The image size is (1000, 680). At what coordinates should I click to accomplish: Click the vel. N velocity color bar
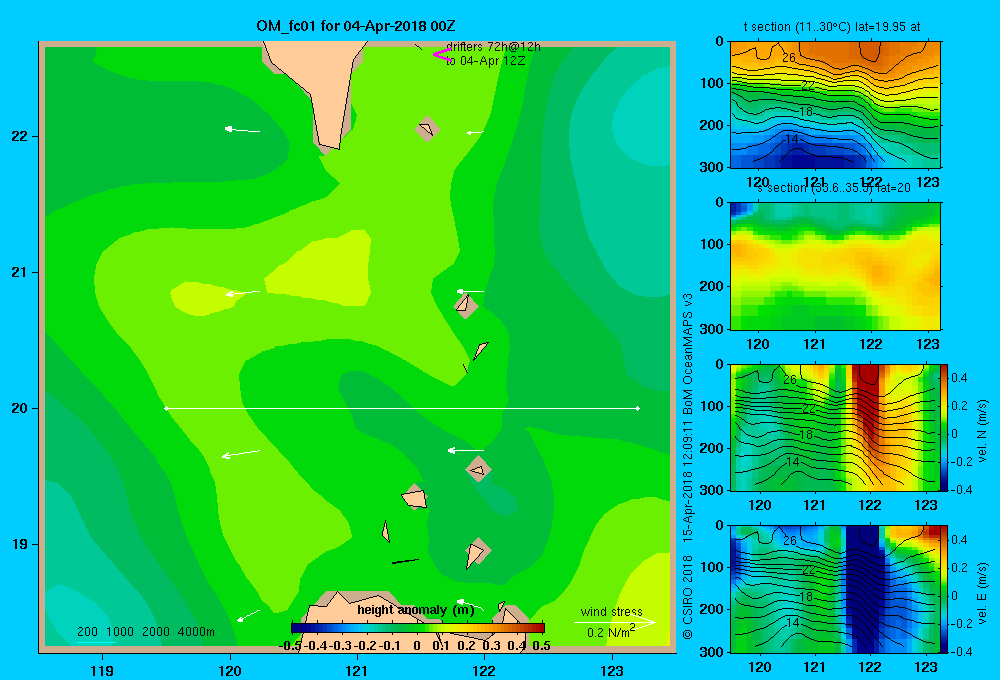[944, 427]
